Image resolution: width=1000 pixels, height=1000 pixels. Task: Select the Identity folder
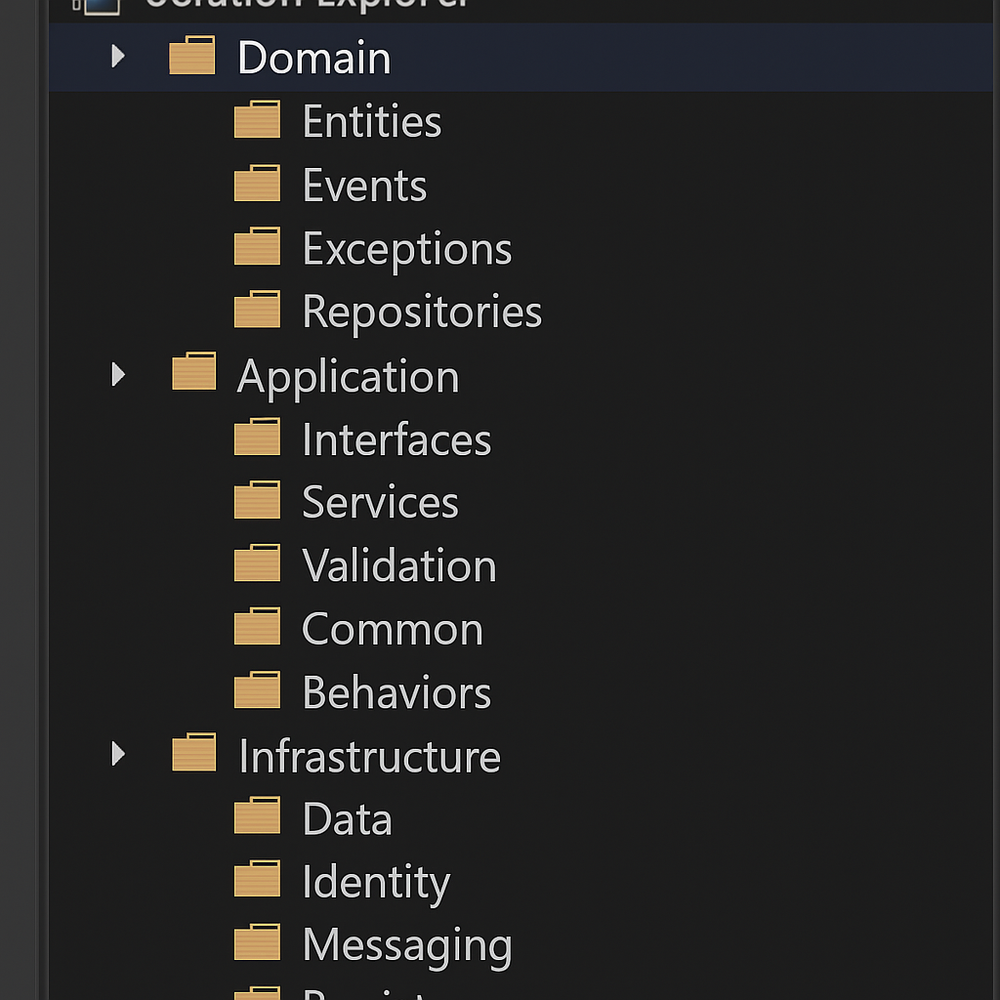click(x=375, y=881)
